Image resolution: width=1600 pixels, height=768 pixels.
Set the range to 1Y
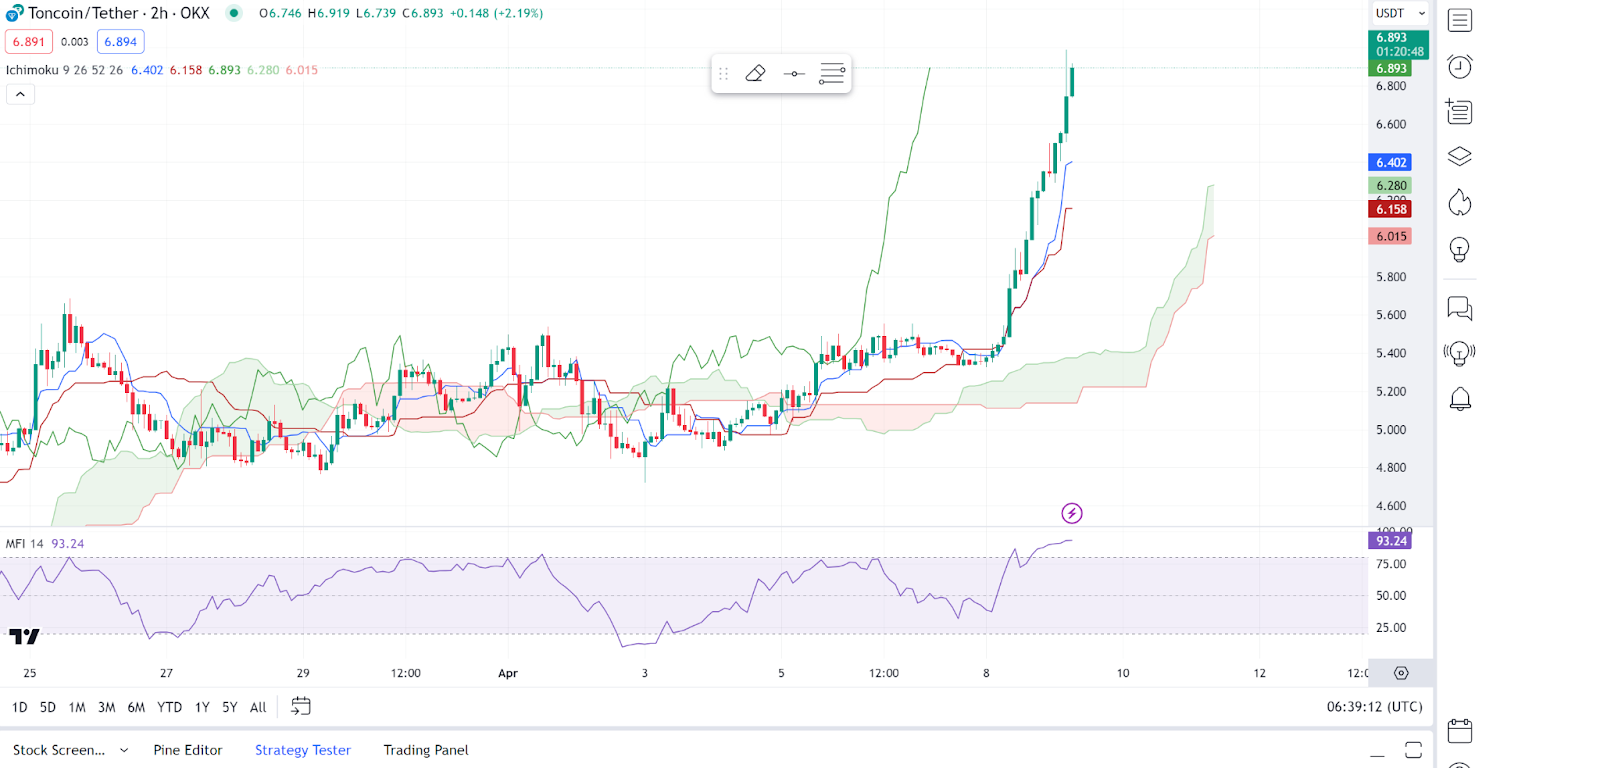(202, 707)
